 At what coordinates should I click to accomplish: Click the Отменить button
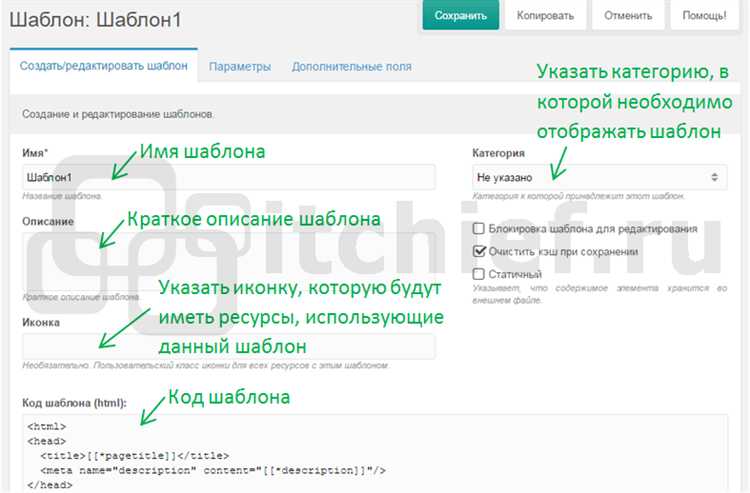[x=628, y=15]
